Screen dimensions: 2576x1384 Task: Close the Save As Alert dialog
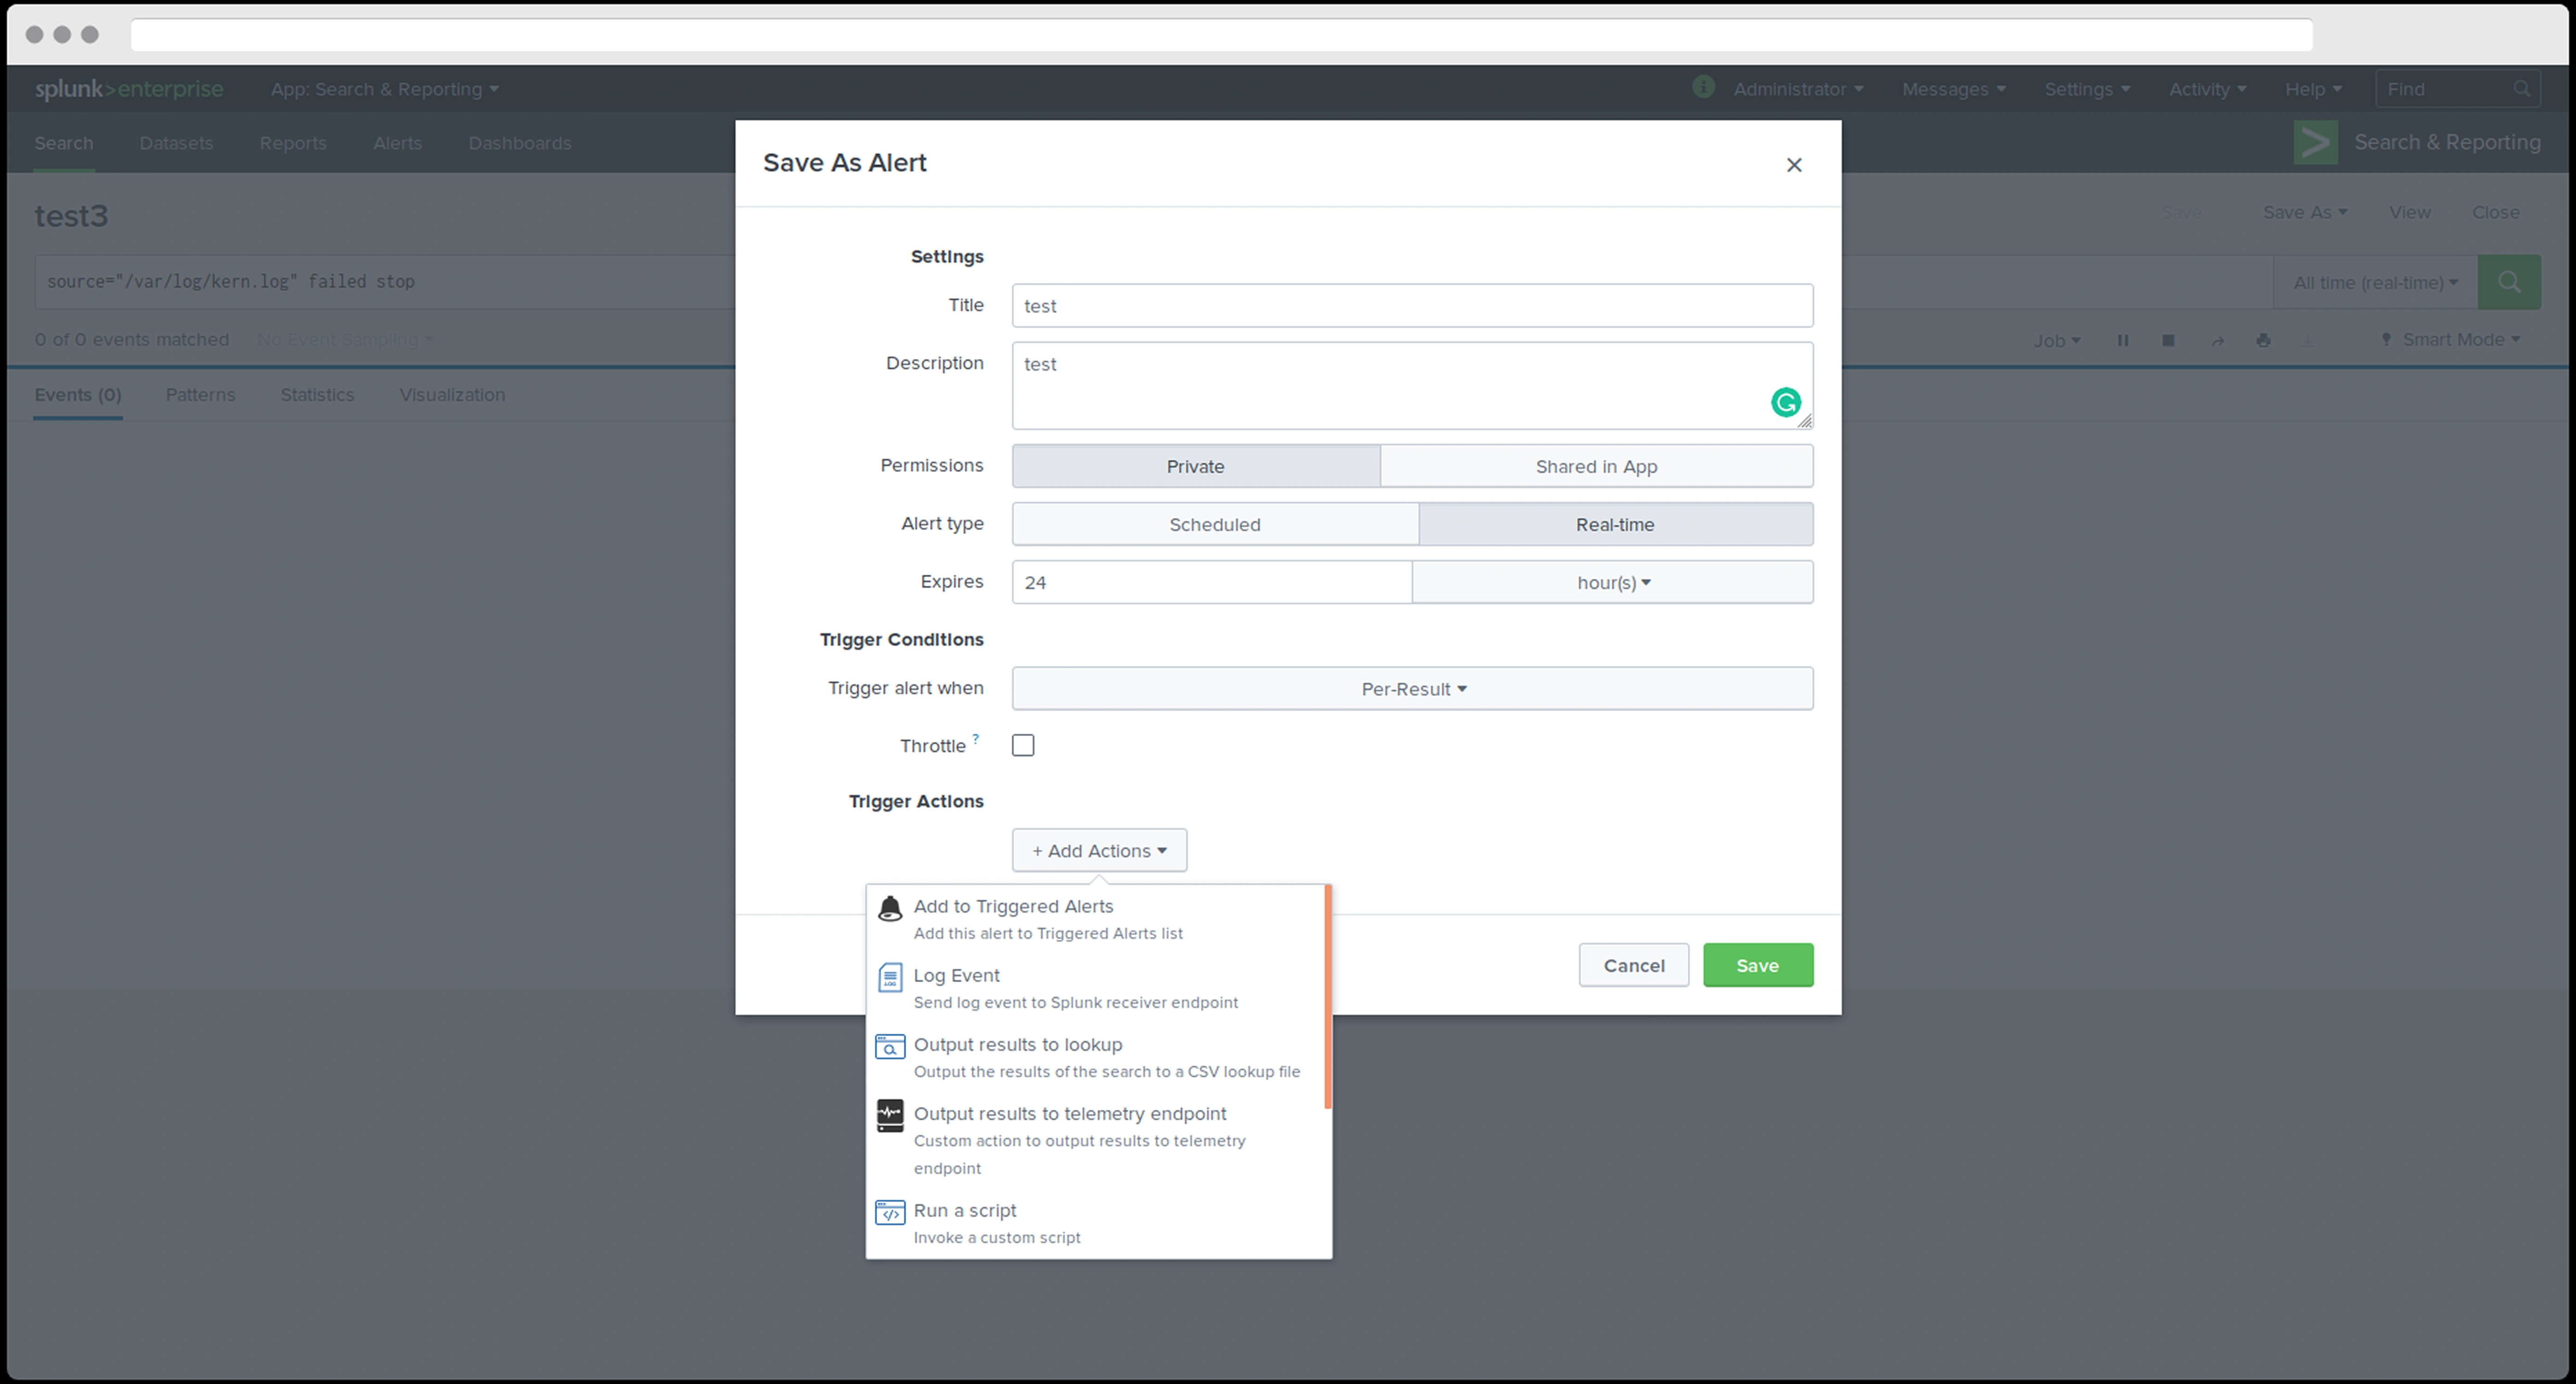[x=1793, y=165]
